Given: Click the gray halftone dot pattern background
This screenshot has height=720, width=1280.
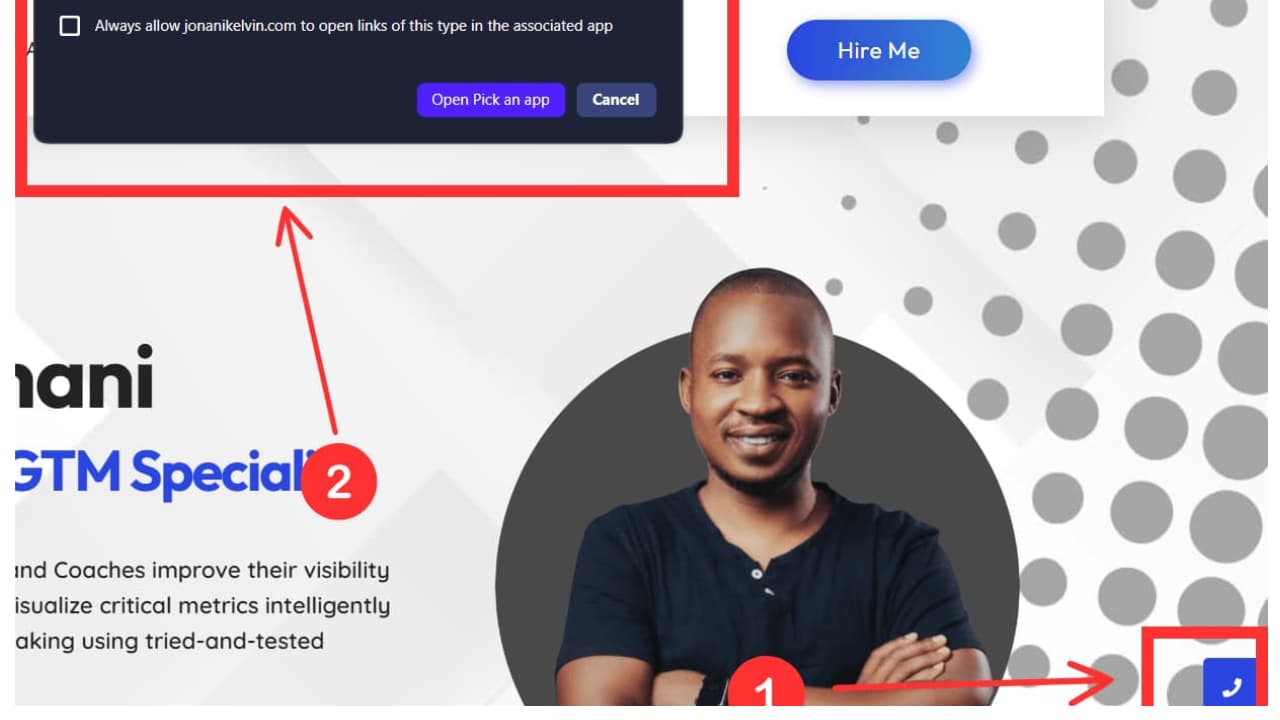Looking at the screenshot, I should pyautogui.click(x=1150, y=300).
